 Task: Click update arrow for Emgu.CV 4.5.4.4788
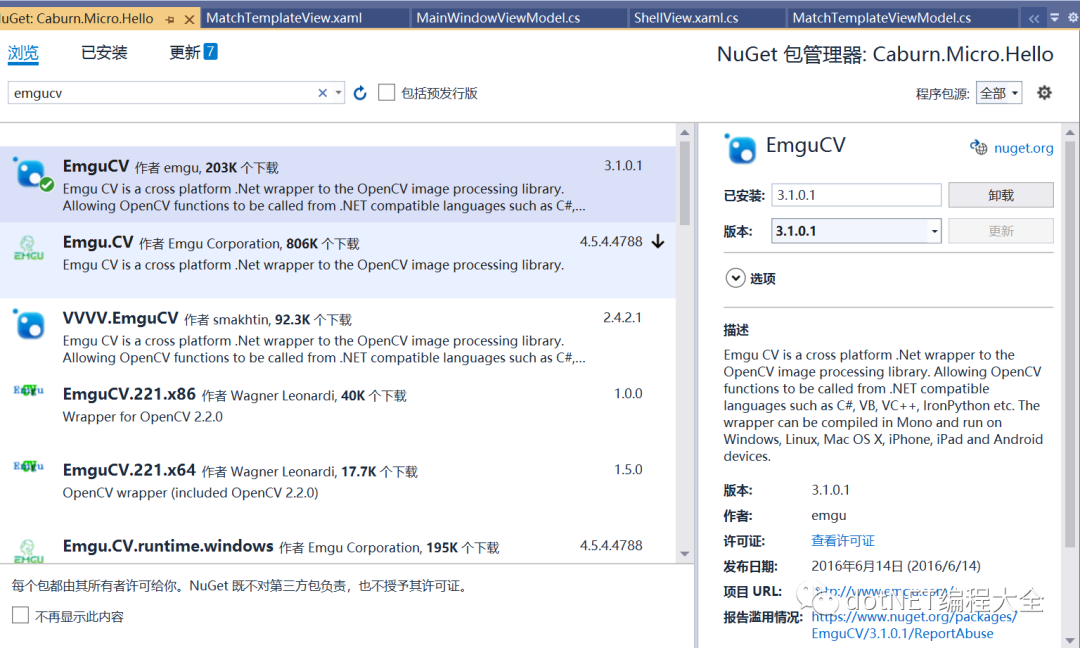pyautogui.click(x=658, y=242)
